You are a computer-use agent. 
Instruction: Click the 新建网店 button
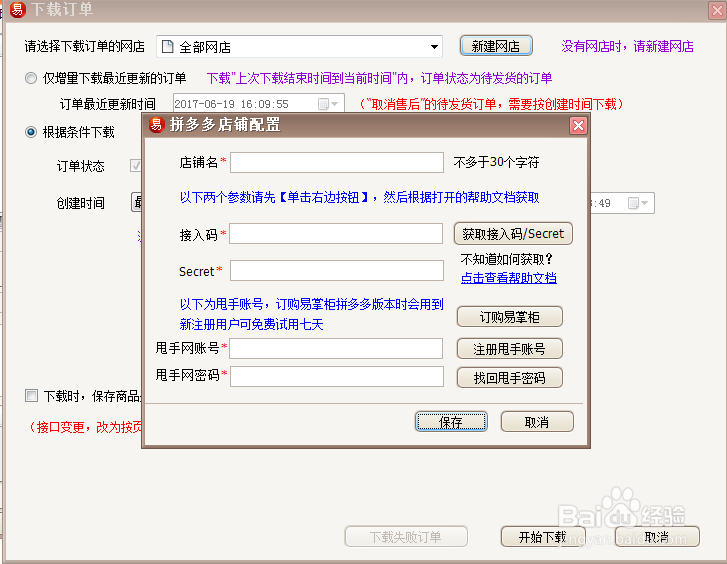coord(496,46)
